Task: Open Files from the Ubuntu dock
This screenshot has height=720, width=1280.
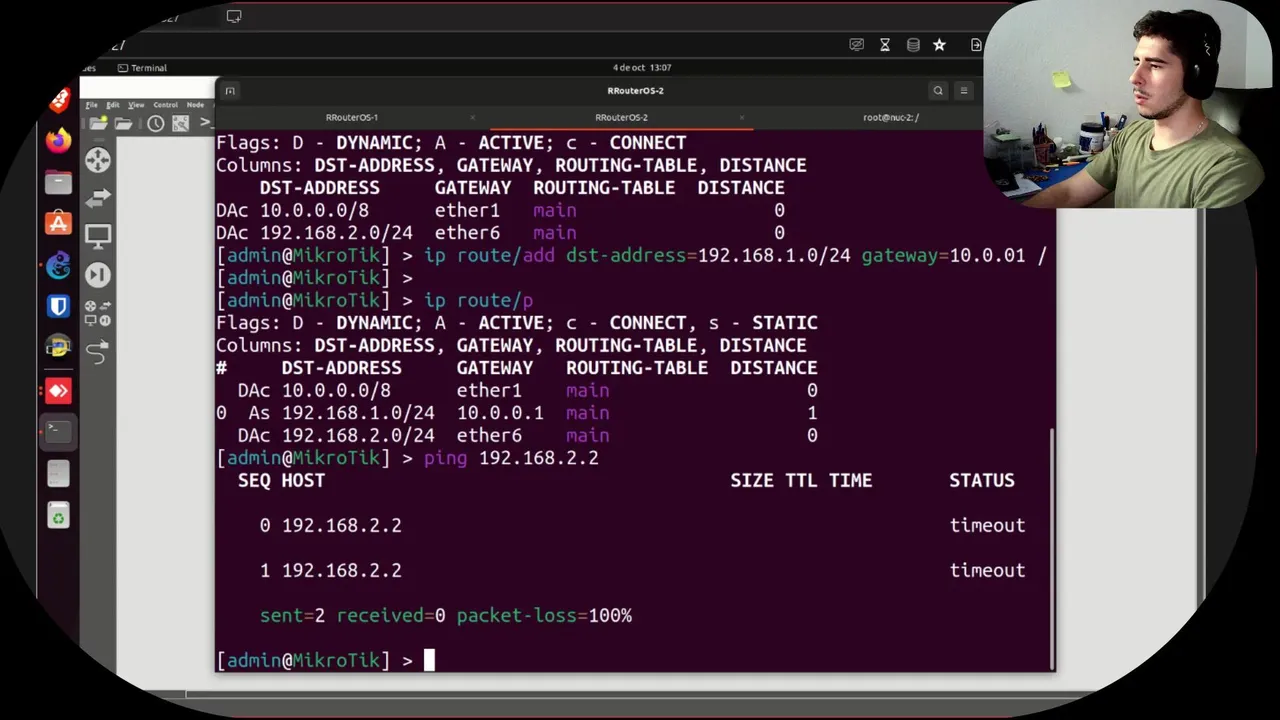Action: click(x=58, y=182)
